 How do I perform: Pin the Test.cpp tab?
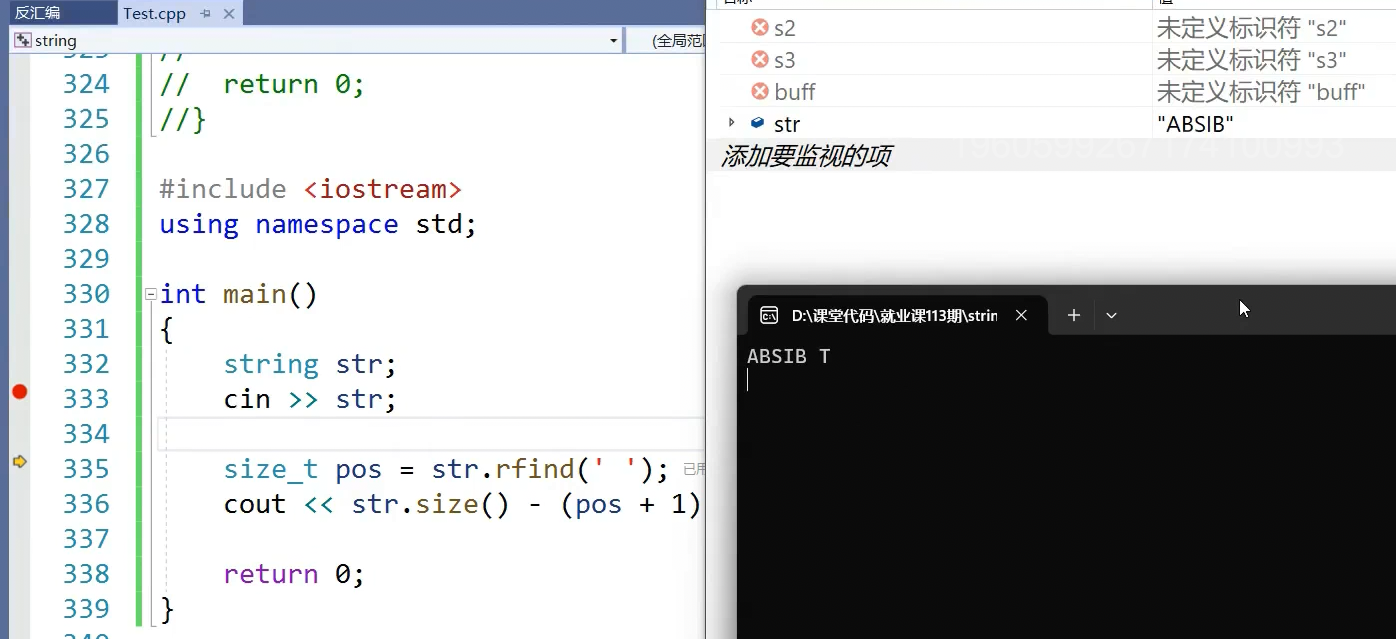(x=206, y=14)
